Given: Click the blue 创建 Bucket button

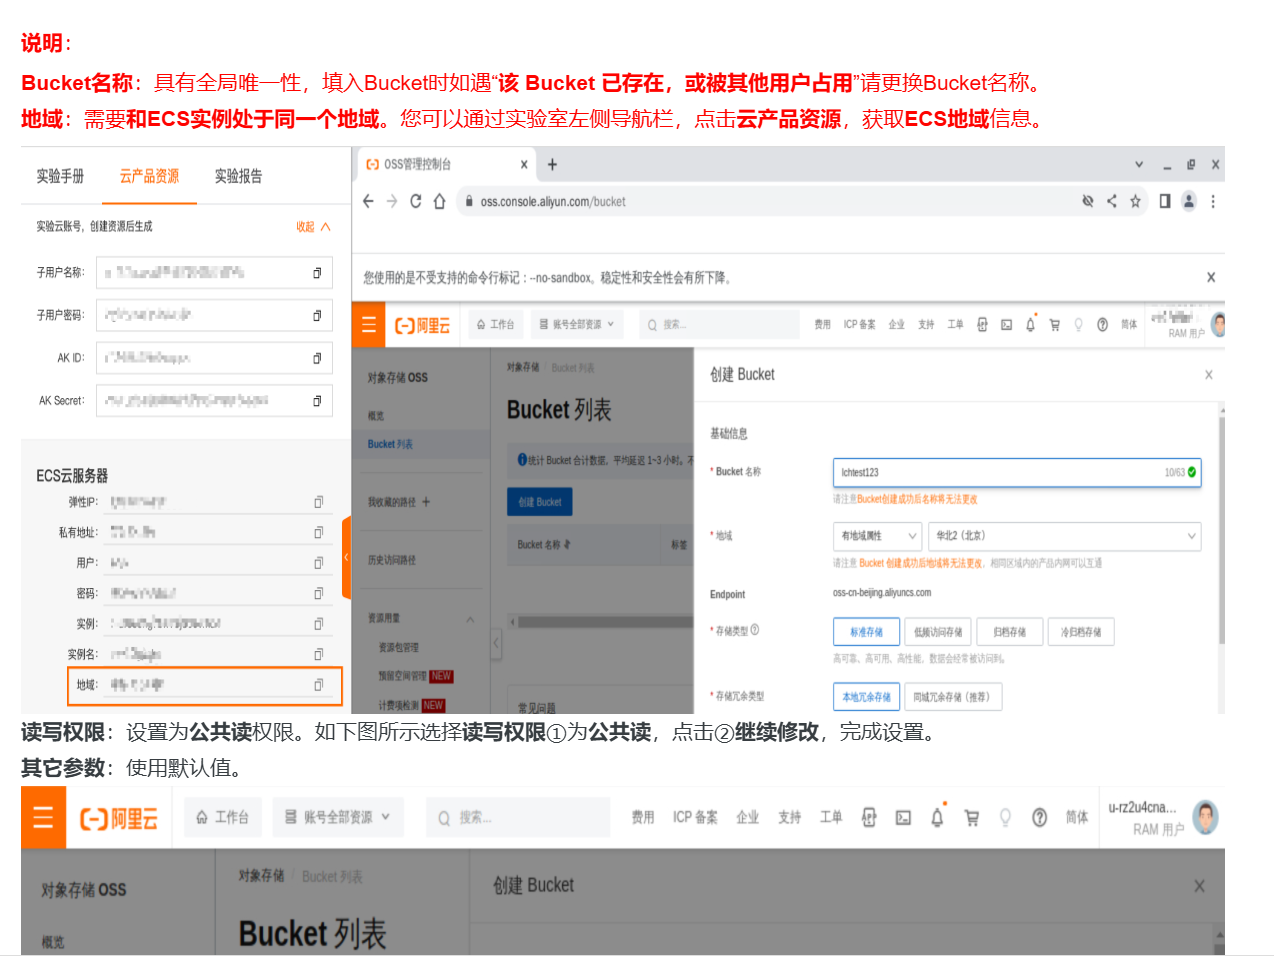Looking at the screenshot, I should click(x=540, y=502).
